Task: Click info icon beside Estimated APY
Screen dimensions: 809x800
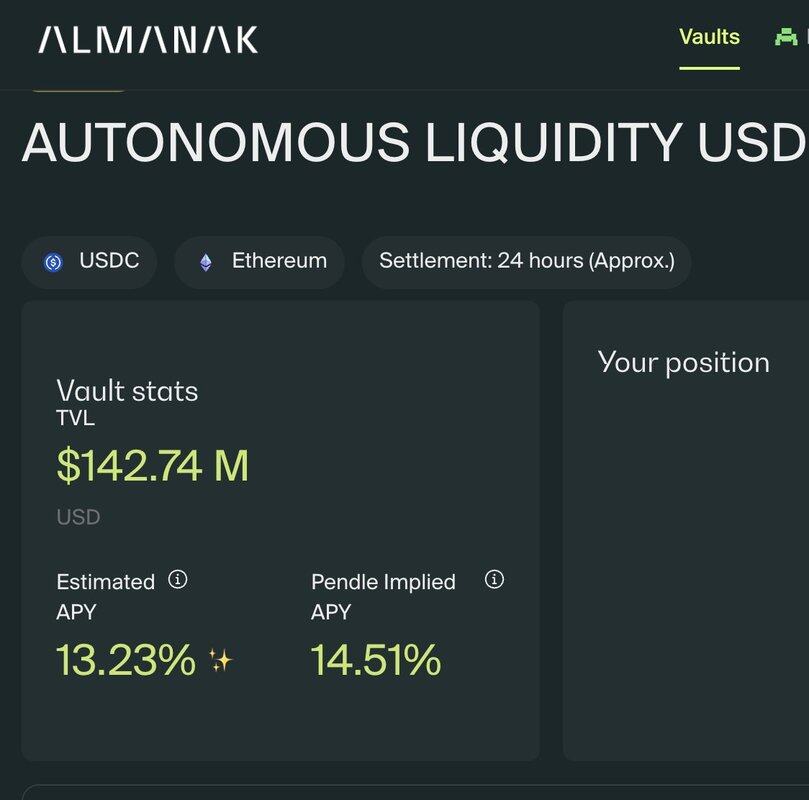Action: click(178, 579)
